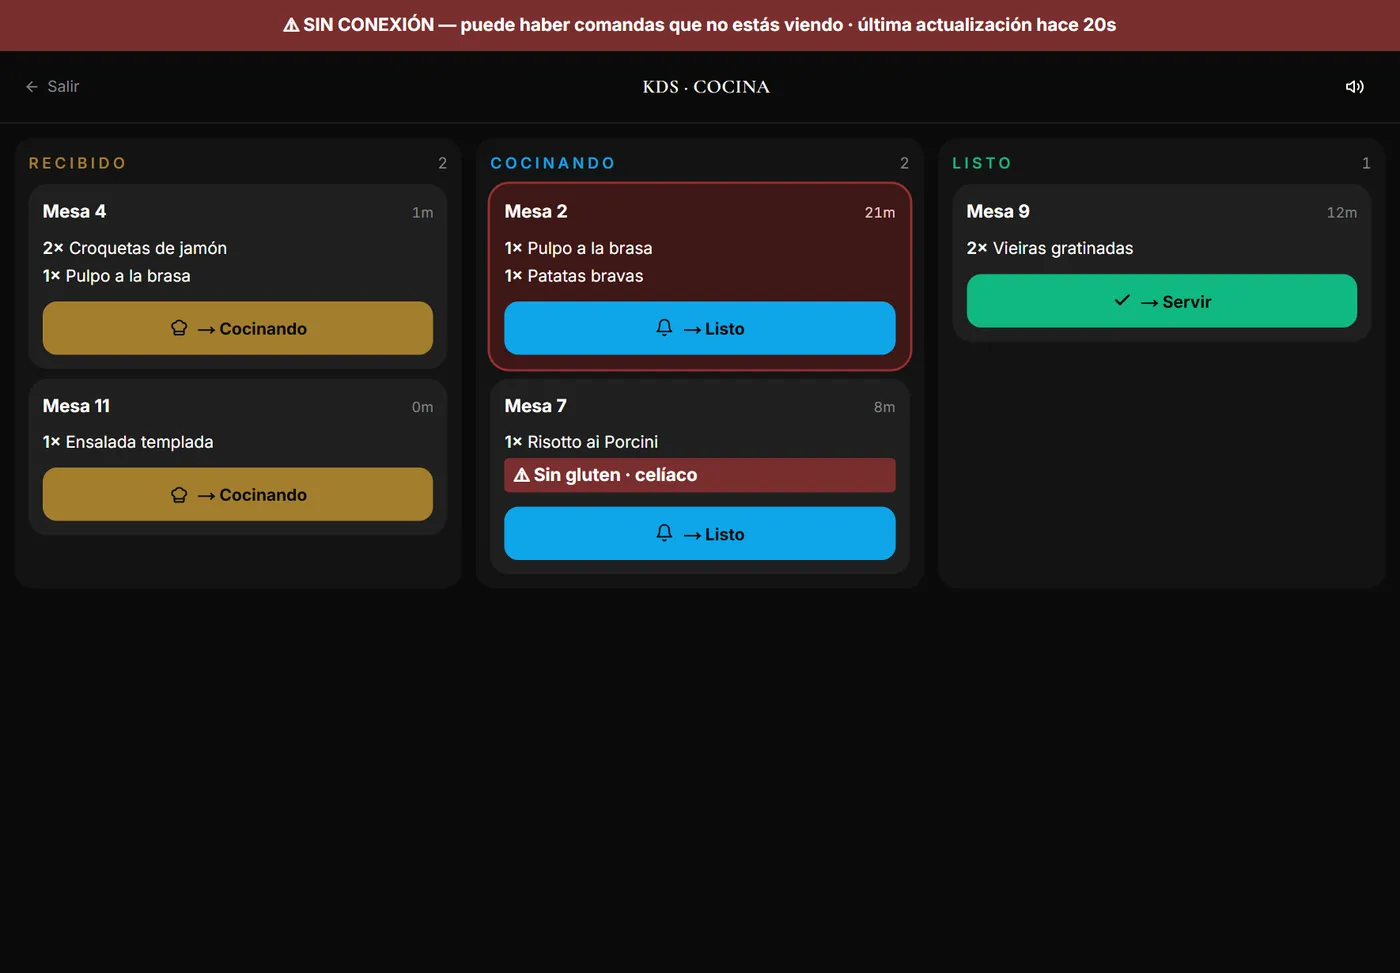Click the Mesa 9 Vieiras gratinadas item
Viewport: 1400px width, 973px height.
pos(1050,248)
